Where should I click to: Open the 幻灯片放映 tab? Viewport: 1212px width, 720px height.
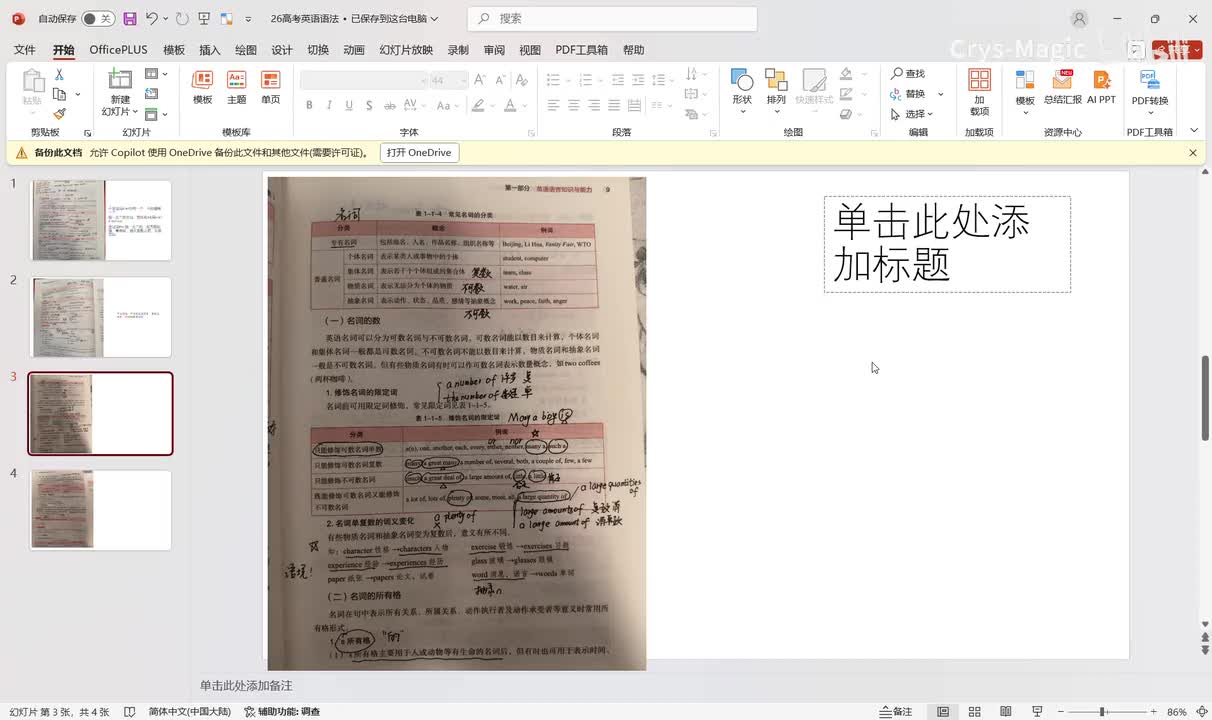406,50
